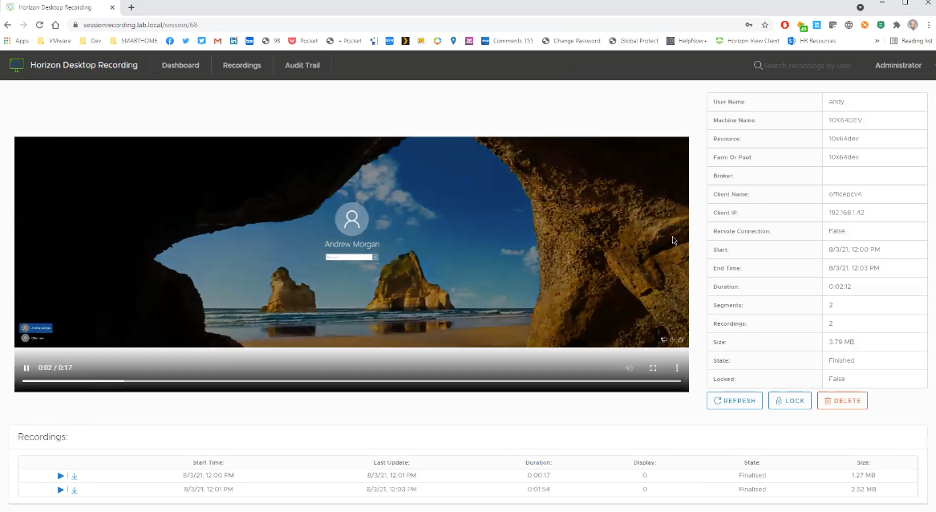Screen dimensions: 936x512
Task: Click the video progress bar to seek
Action: (x=350, y=381)
